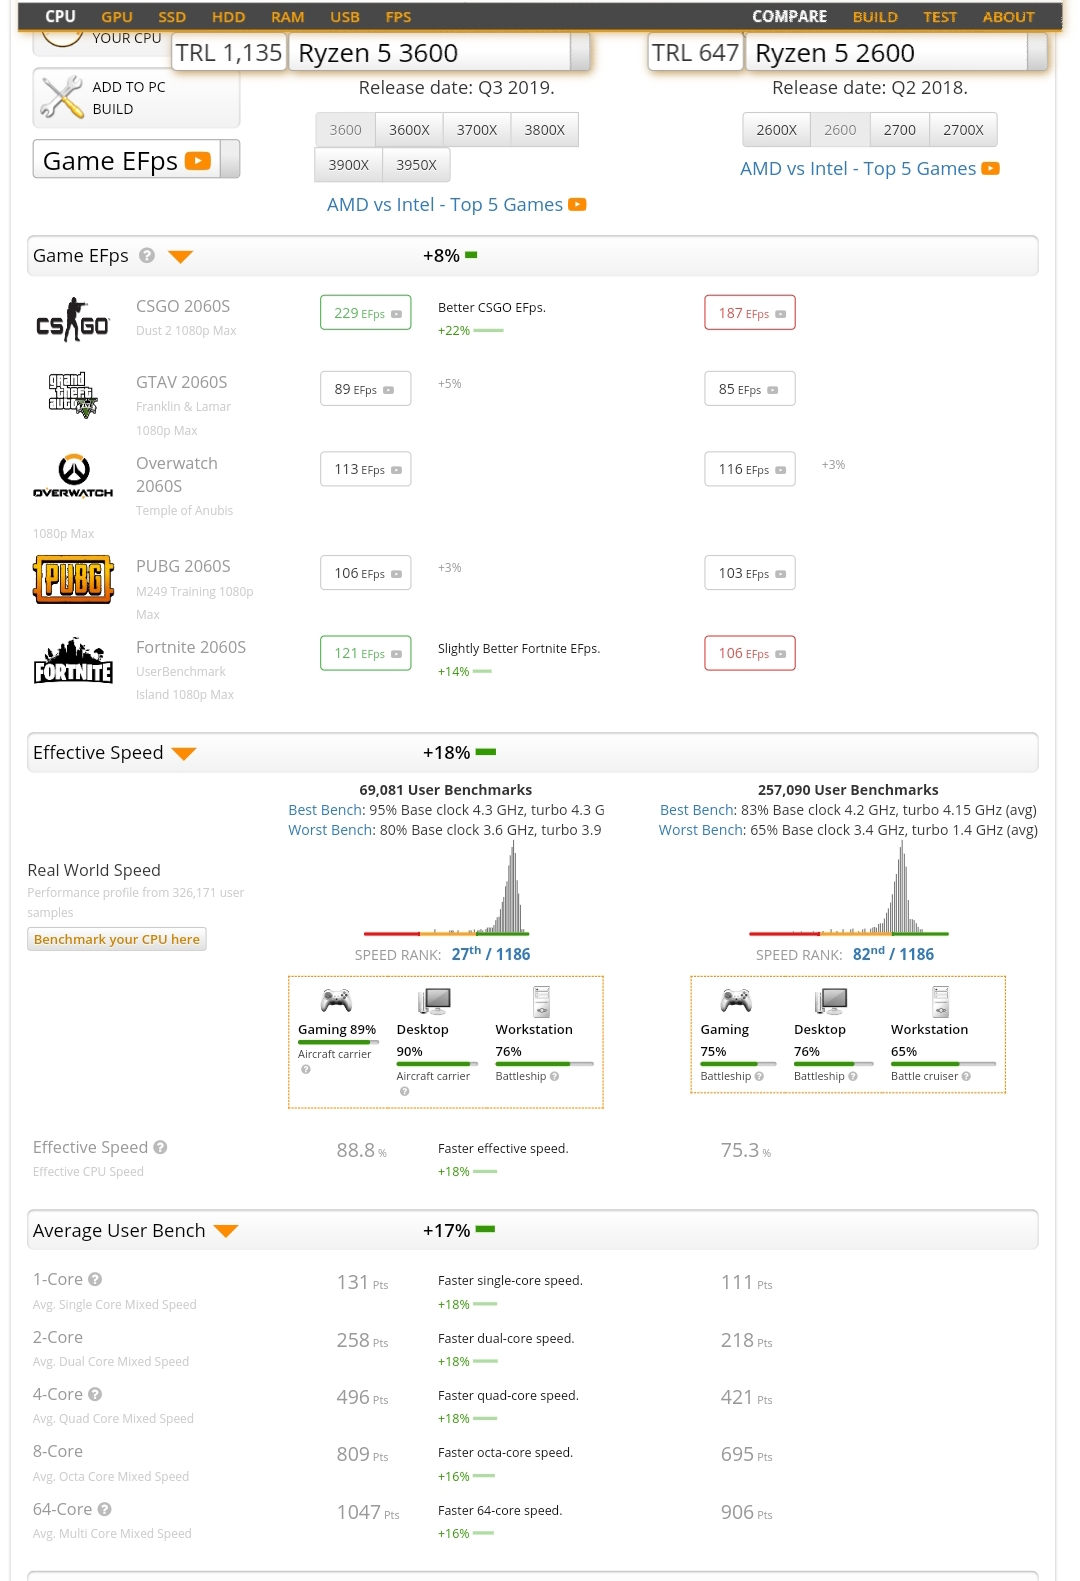Select the 3950X model variant
The width and height of the screenshot is (1080, 1581).
(x=416, y=165)
